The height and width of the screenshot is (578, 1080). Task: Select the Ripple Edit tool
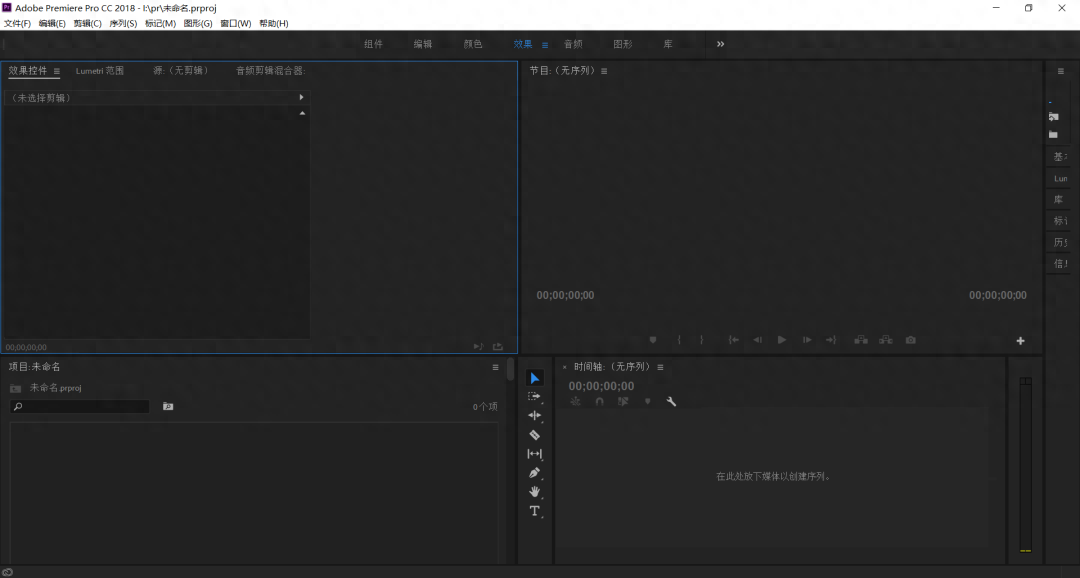[x=534, y=415]
